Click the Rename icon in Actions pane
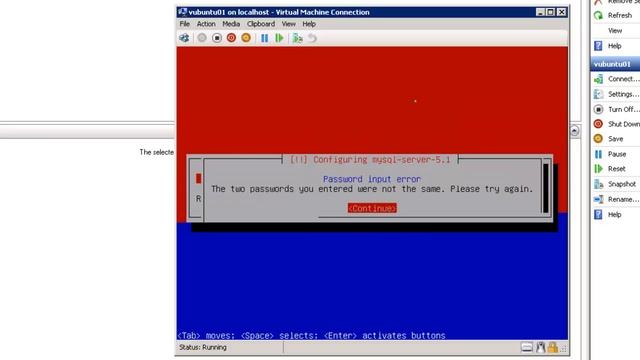Screen dimensions: 640x360 (598, 199)
